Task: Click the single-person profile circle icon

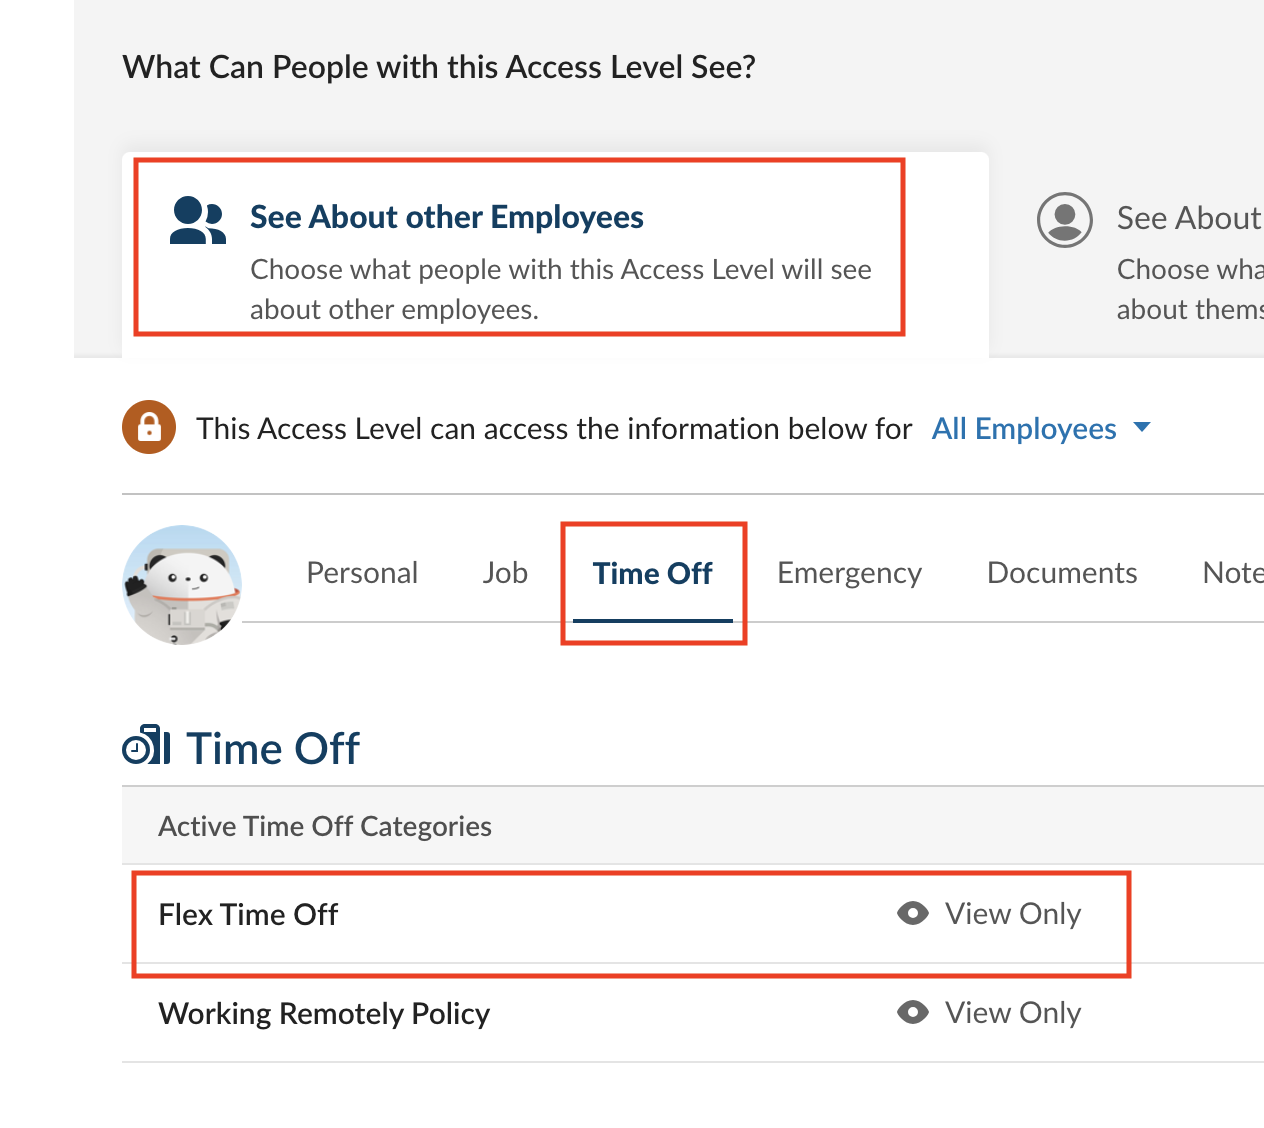Action: [x=1064, y=219]
